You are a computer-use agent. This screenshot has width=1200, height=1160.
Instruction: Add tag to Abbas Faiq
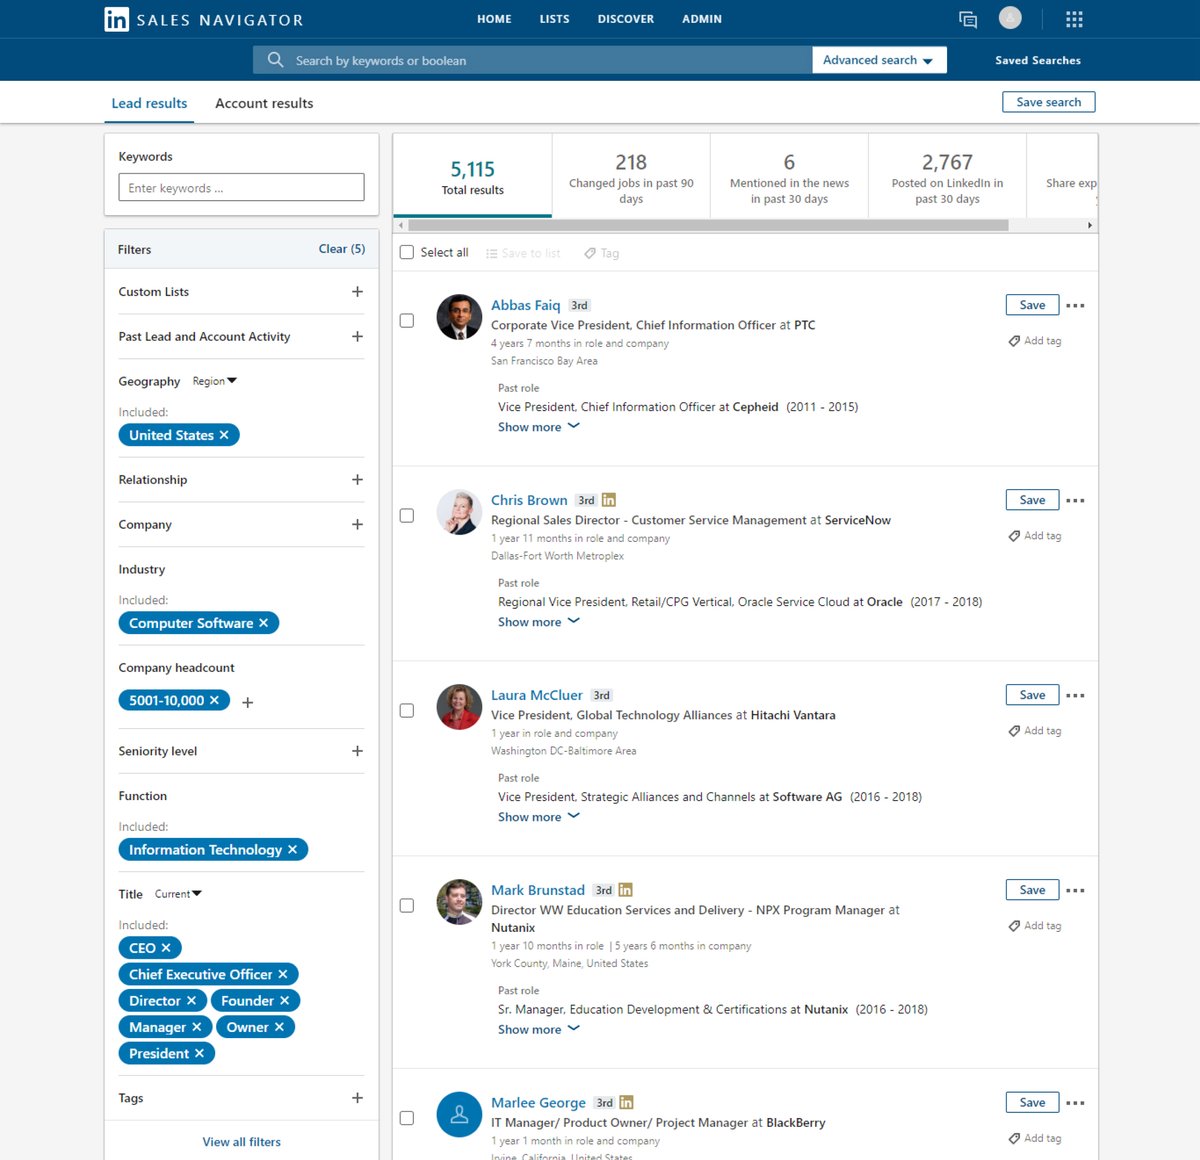point(1035,341)
